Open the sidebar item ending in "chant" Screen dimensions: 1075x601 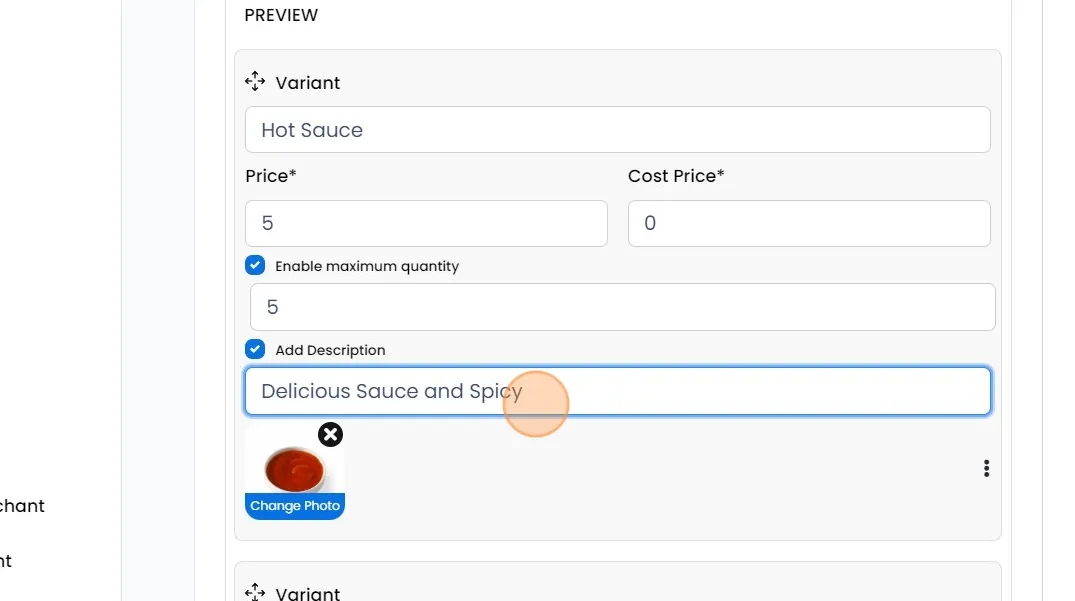coord(22,506)
